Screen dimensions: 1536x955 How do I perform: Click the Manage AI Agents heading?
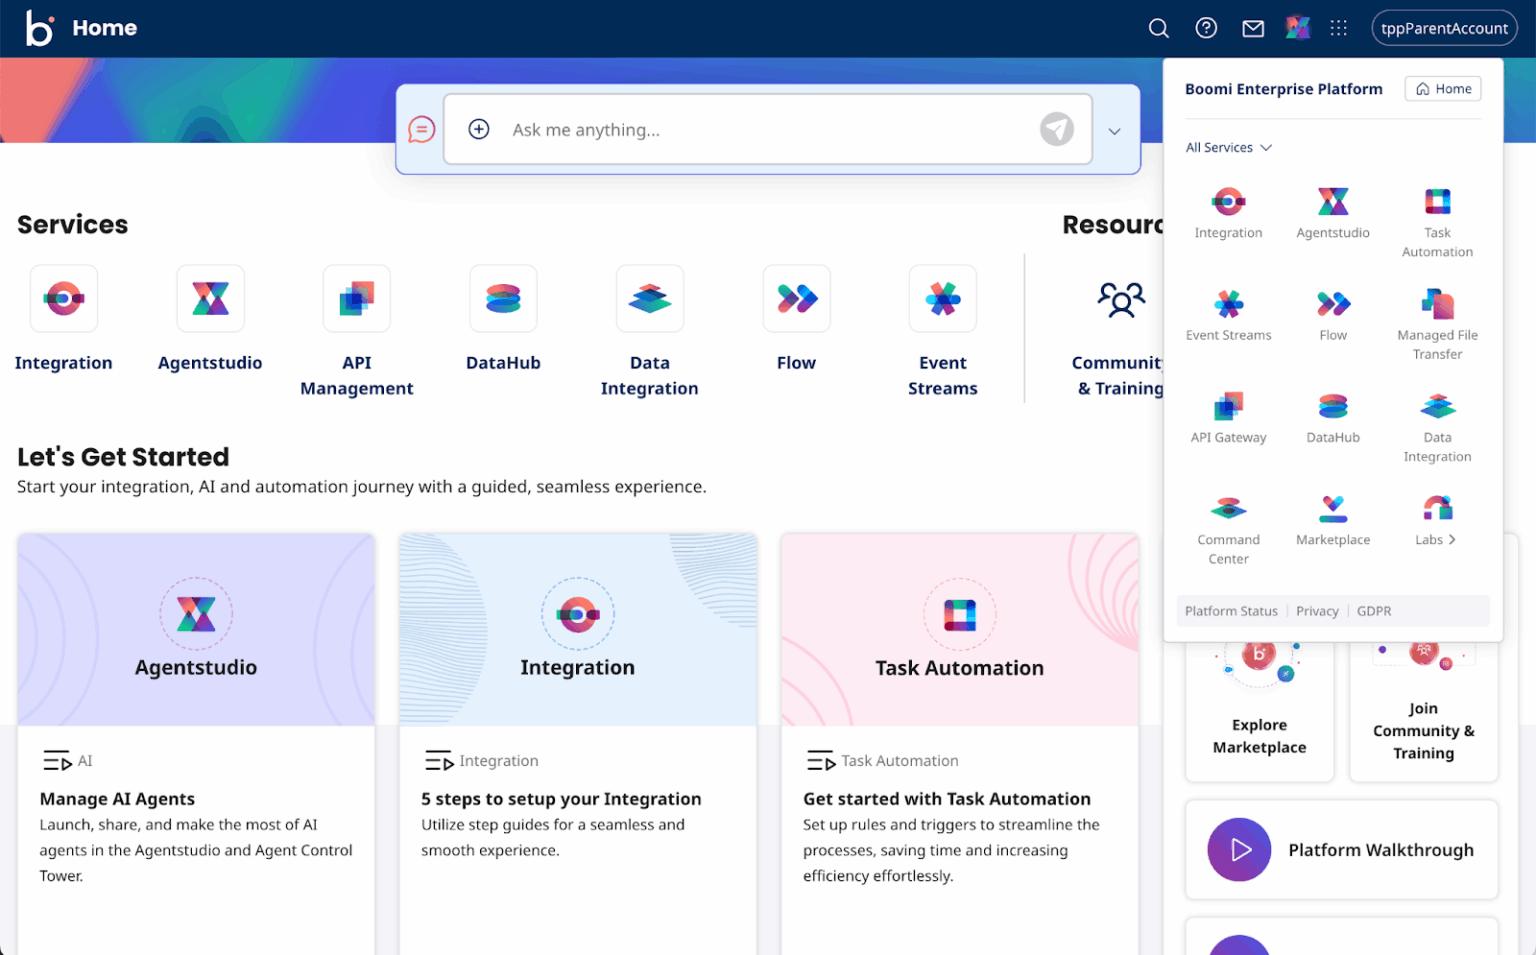tap(117, 799)
